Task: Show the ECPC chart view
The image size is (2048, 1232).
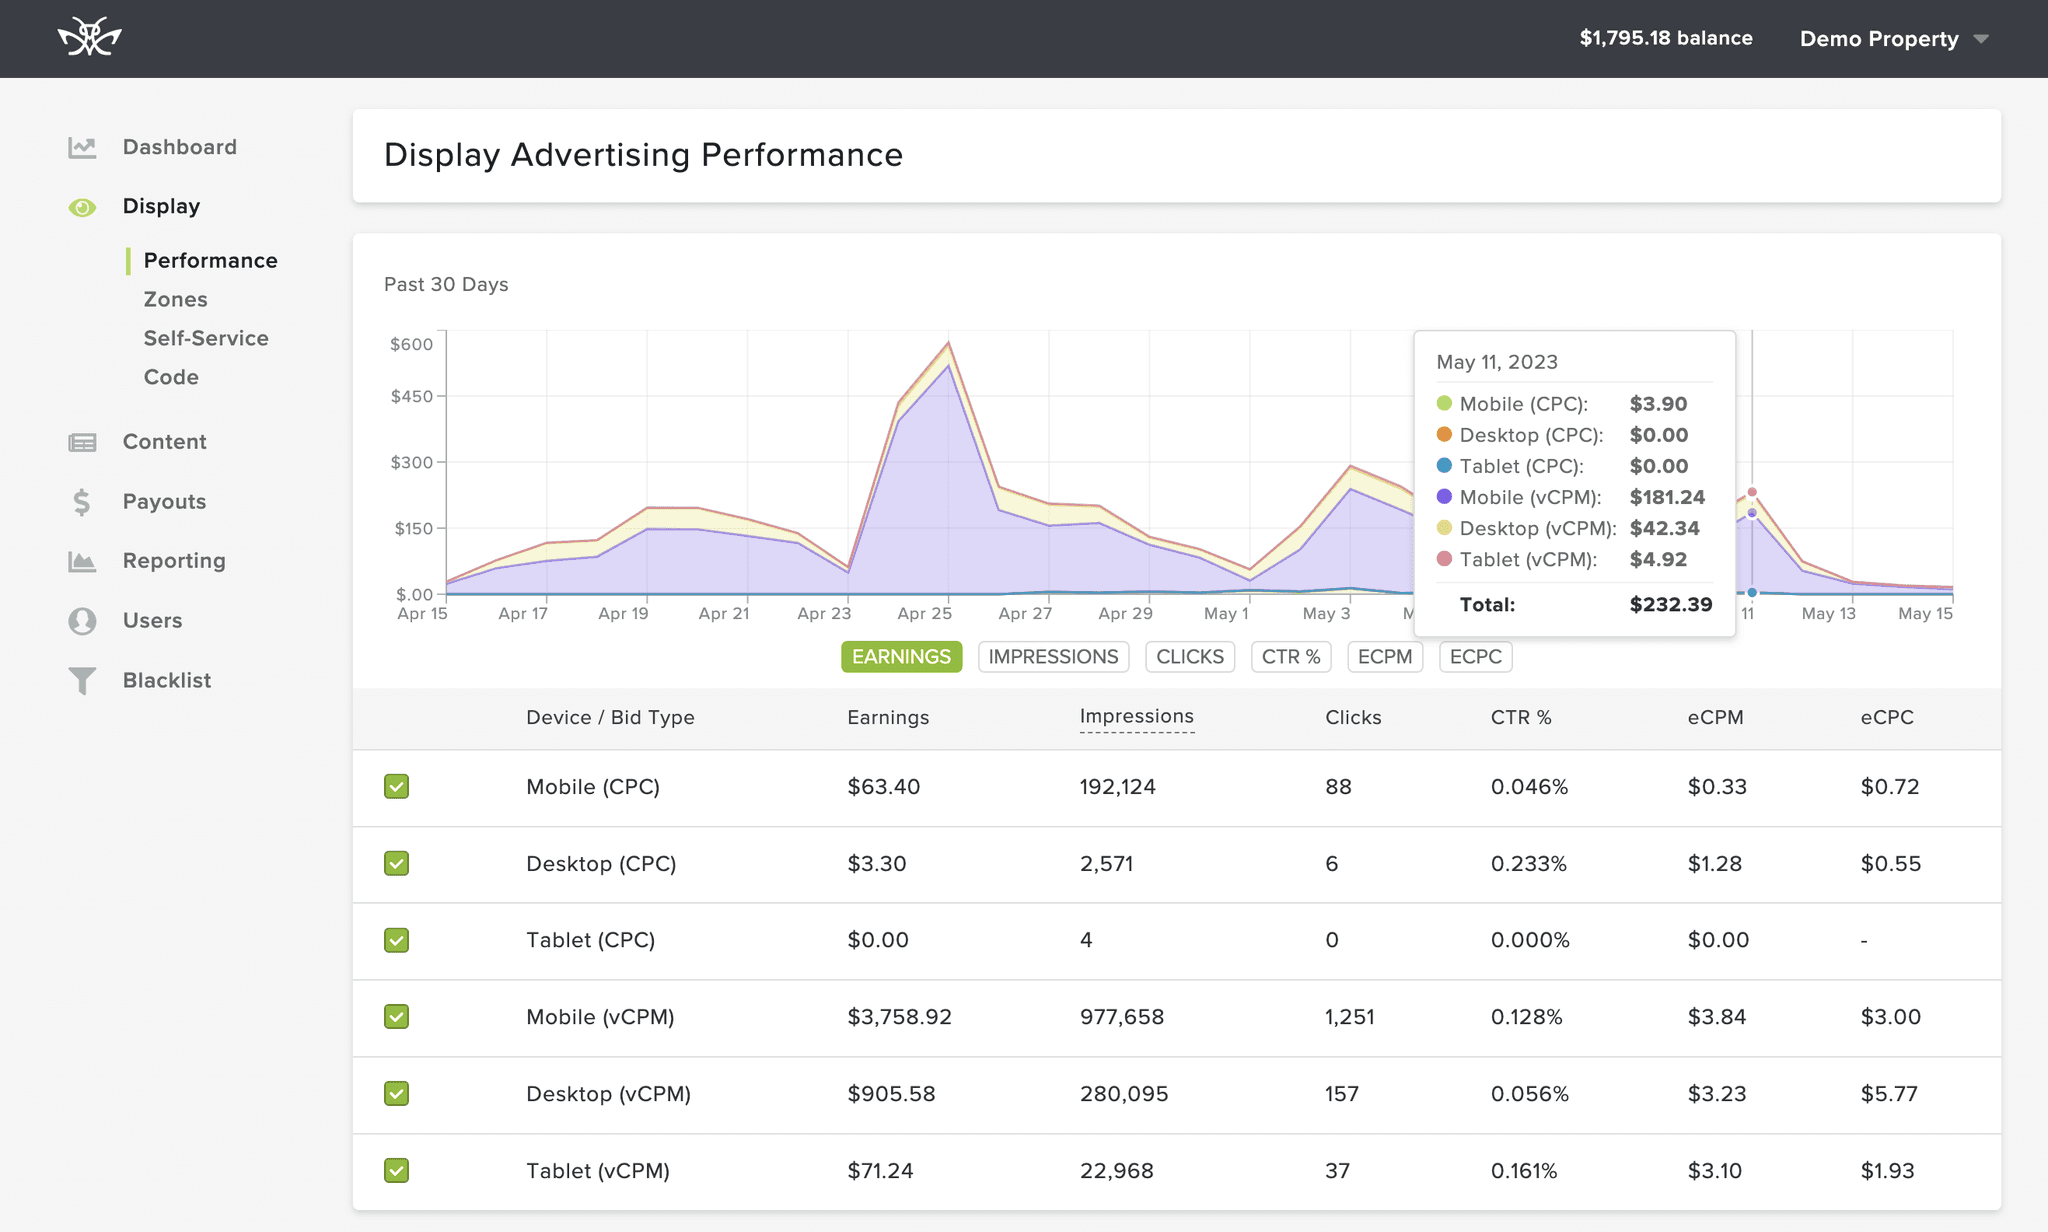Action: click(1475, 657)
